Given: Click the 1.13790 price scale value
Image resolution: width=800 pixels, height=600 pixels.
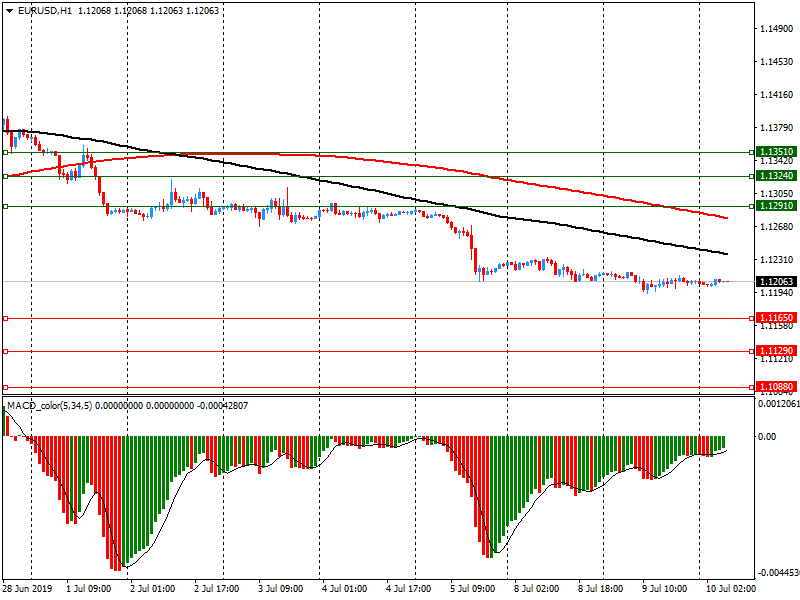Looking at the screenshot, I should tap(777, 128).
